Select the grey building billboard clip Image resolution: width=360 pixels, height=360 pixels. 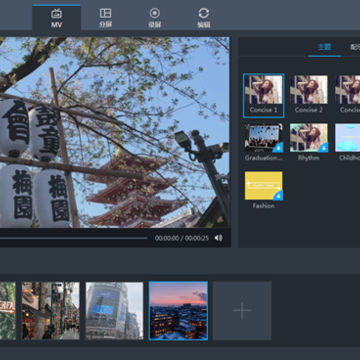114,311
